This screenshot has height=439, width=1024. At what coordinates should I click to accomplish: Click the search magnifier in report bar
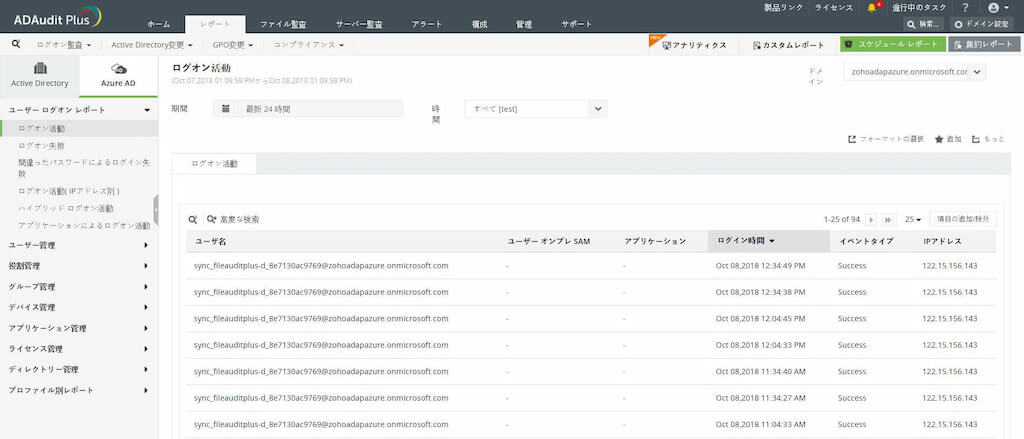click(16, 44)
